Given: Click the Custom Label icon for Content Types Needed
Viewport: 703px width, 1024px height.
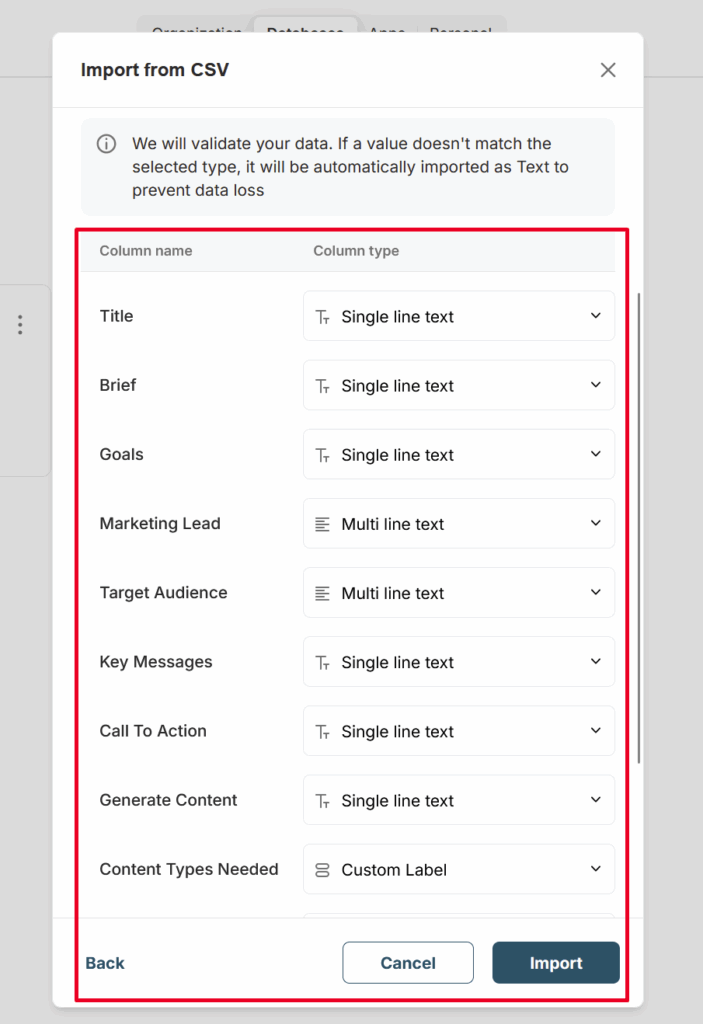Looking at the screenshot, I should pyautogui.click(x=322, y=870).
